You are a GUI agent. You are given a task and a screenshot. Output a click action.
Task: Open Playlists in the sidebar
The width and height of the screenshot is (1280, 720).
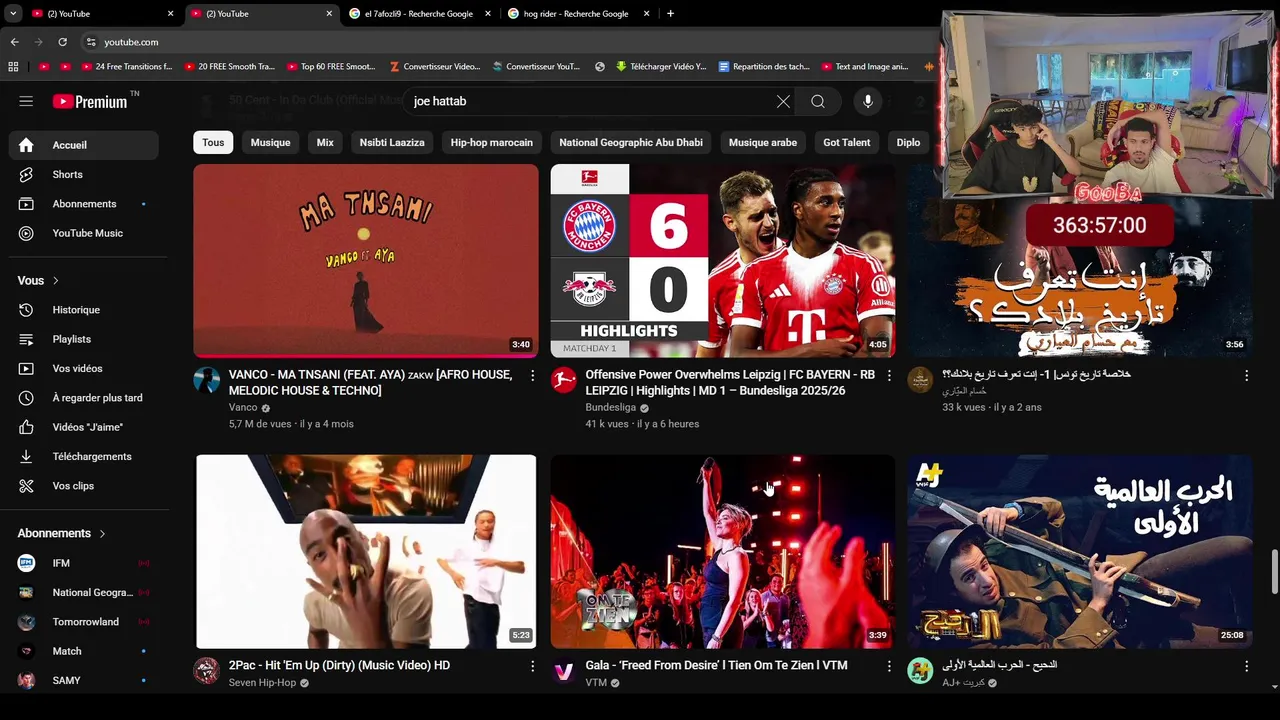point(84,339)
